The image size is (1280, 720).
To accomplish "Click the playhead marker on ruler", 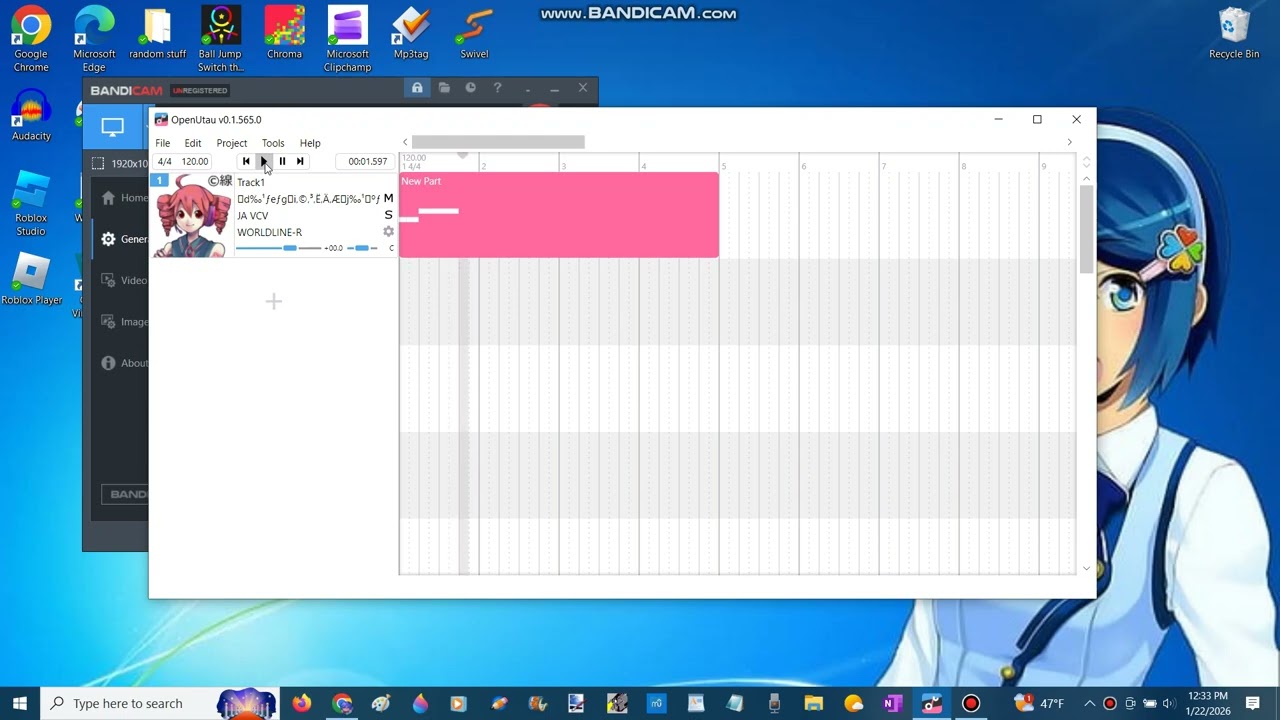I will pyautogui.click(x=462, y=155).
